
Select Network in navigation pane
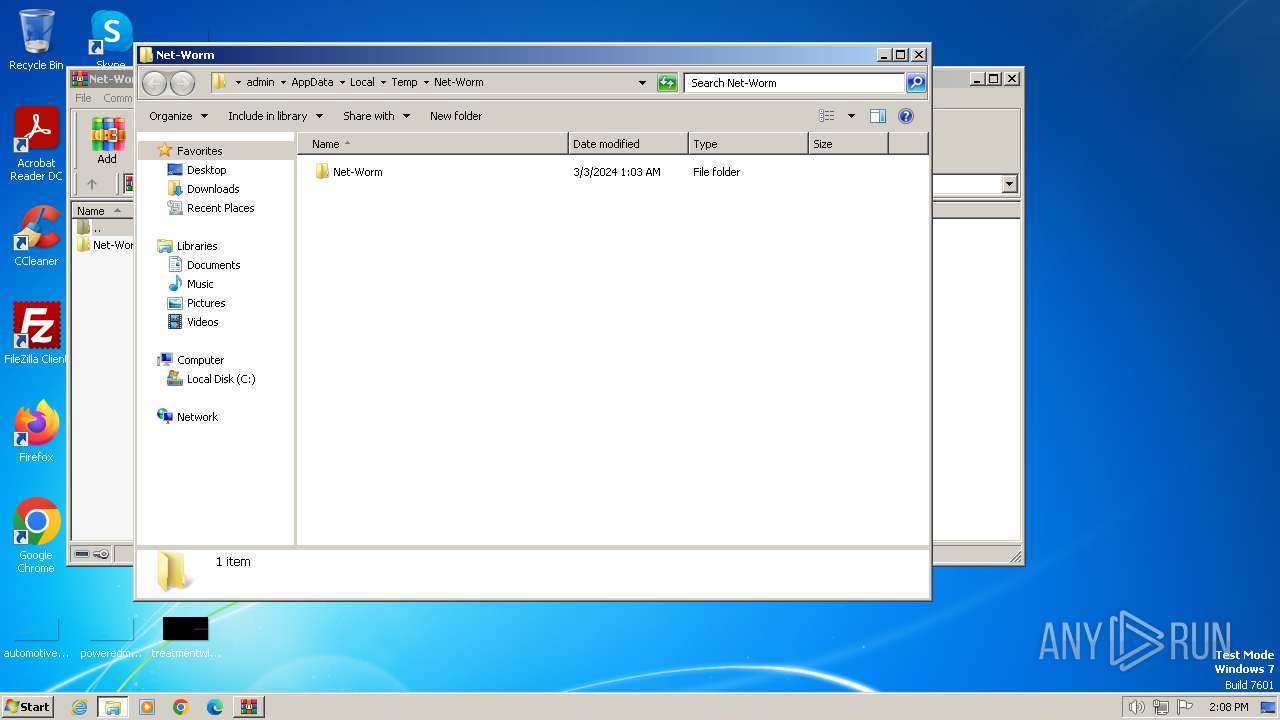pos(197,417)
